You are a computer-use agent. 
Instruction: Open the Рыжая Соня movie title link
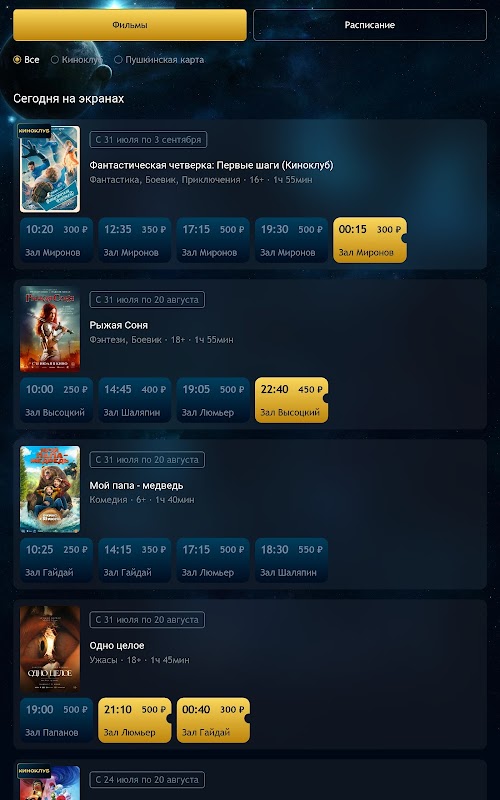(118, 325)
